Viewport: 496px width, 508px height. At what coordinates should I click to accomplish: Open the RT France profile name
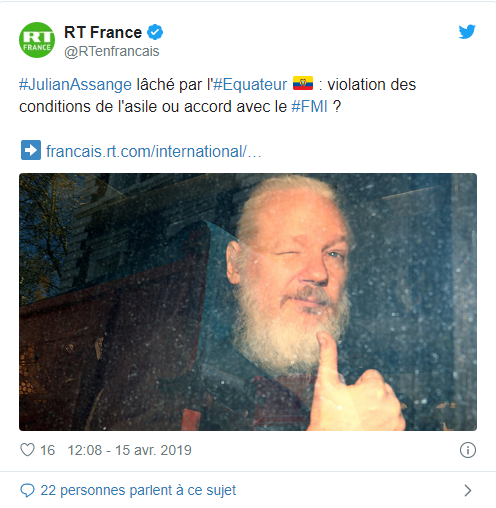pyautogui.click(x=103, y=33)
